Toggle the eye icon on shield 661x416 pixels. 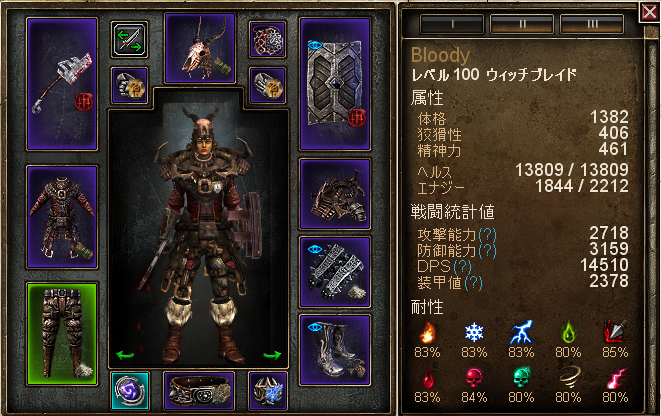(315, 45)
